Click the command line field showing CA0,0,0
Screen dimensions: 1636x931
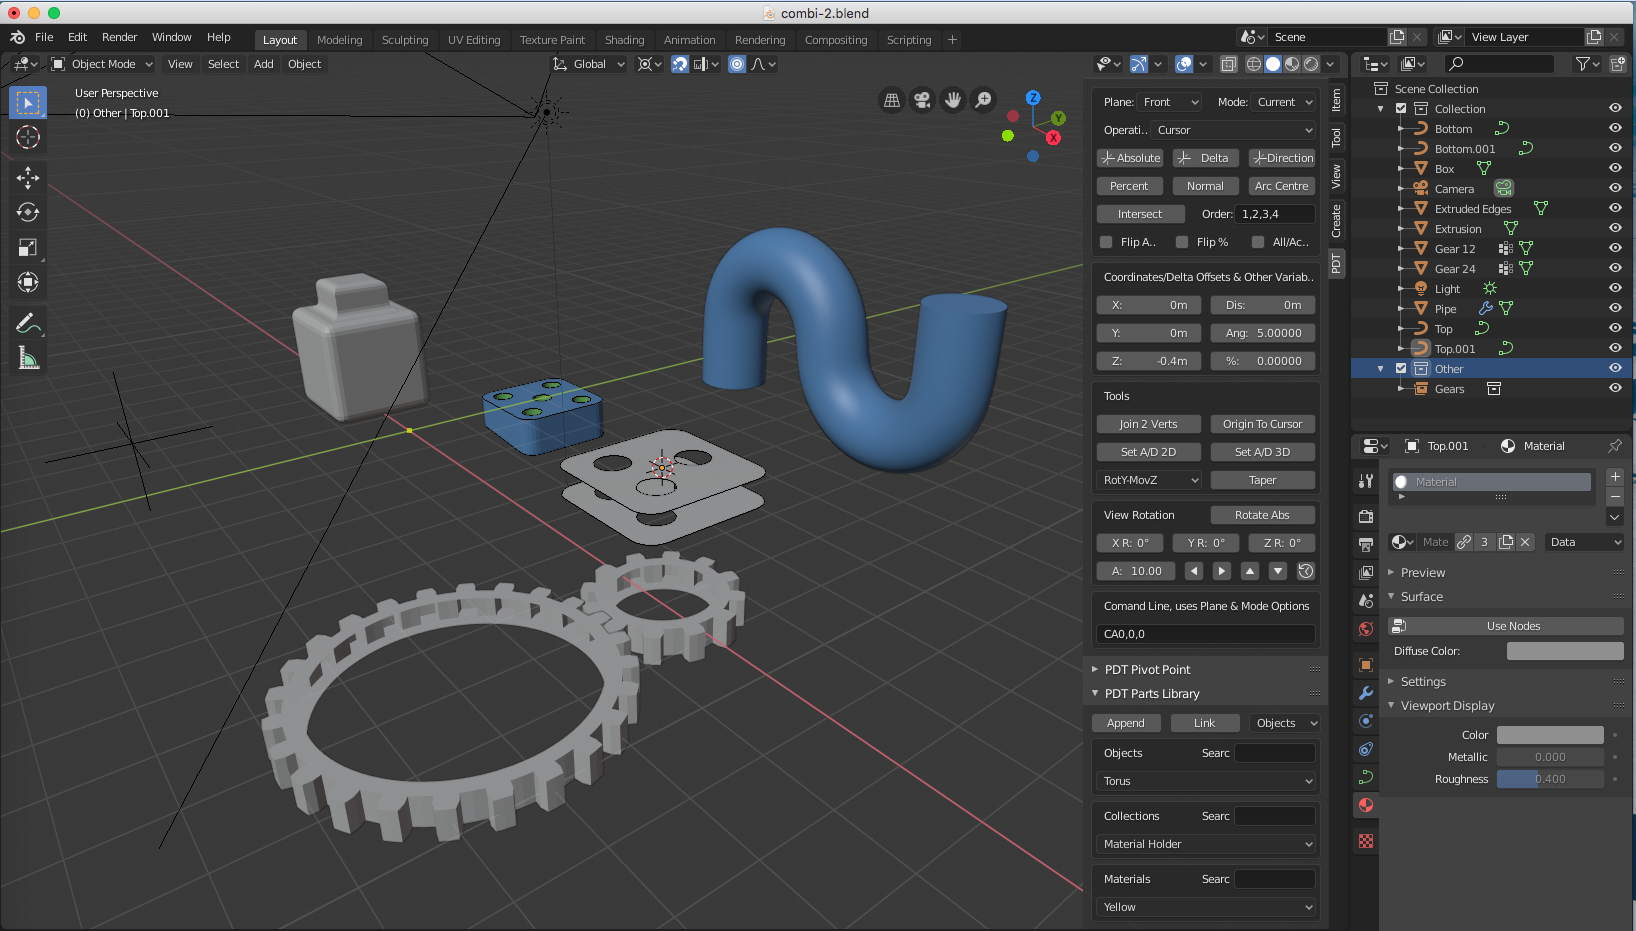(x=1205, y=634)
